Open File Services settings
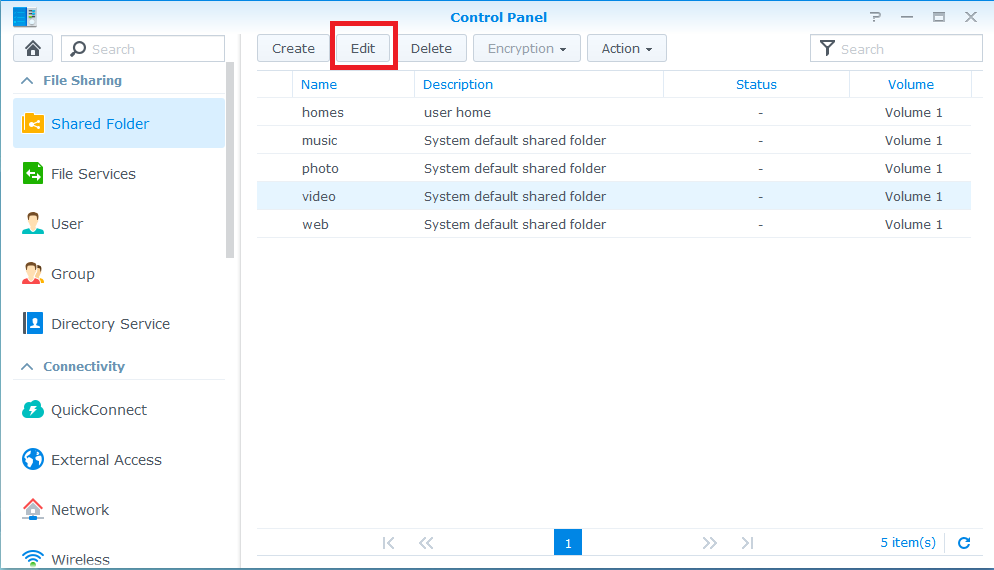Image resolution: width=994 pixels, height=570 pixels. click(x=93, y=174)
